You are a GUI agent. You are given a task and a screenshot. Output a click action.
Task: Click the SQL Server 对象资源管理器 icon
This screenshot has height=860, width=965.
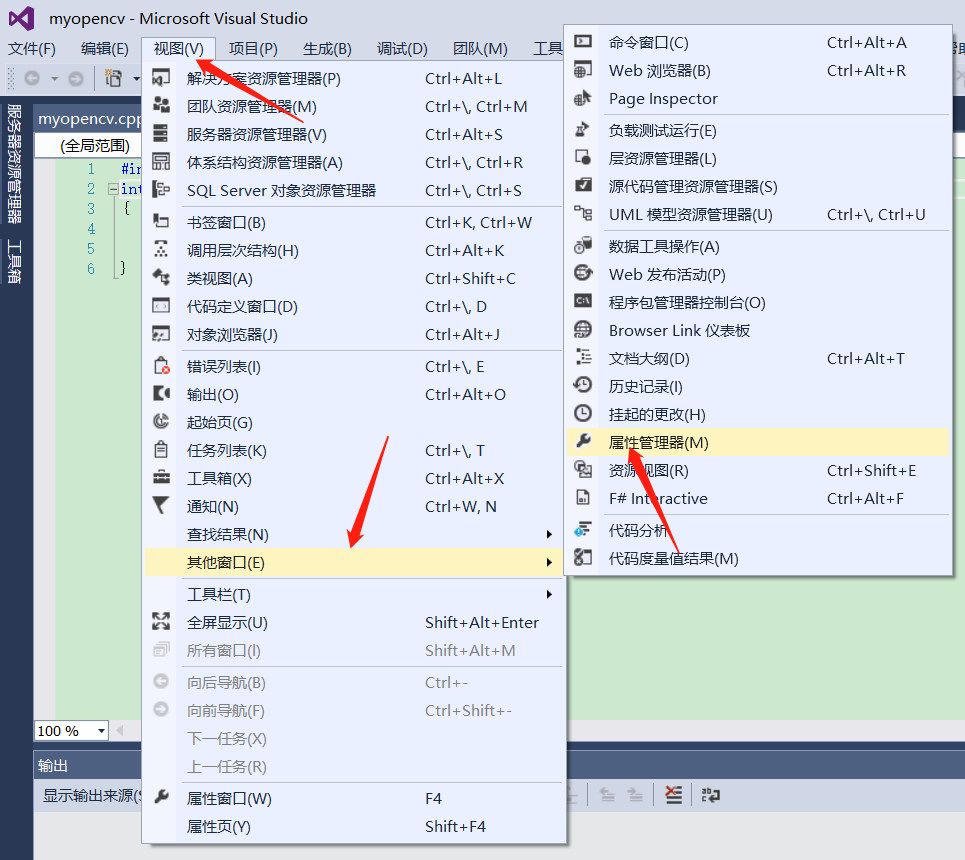[x=161, y=189]
